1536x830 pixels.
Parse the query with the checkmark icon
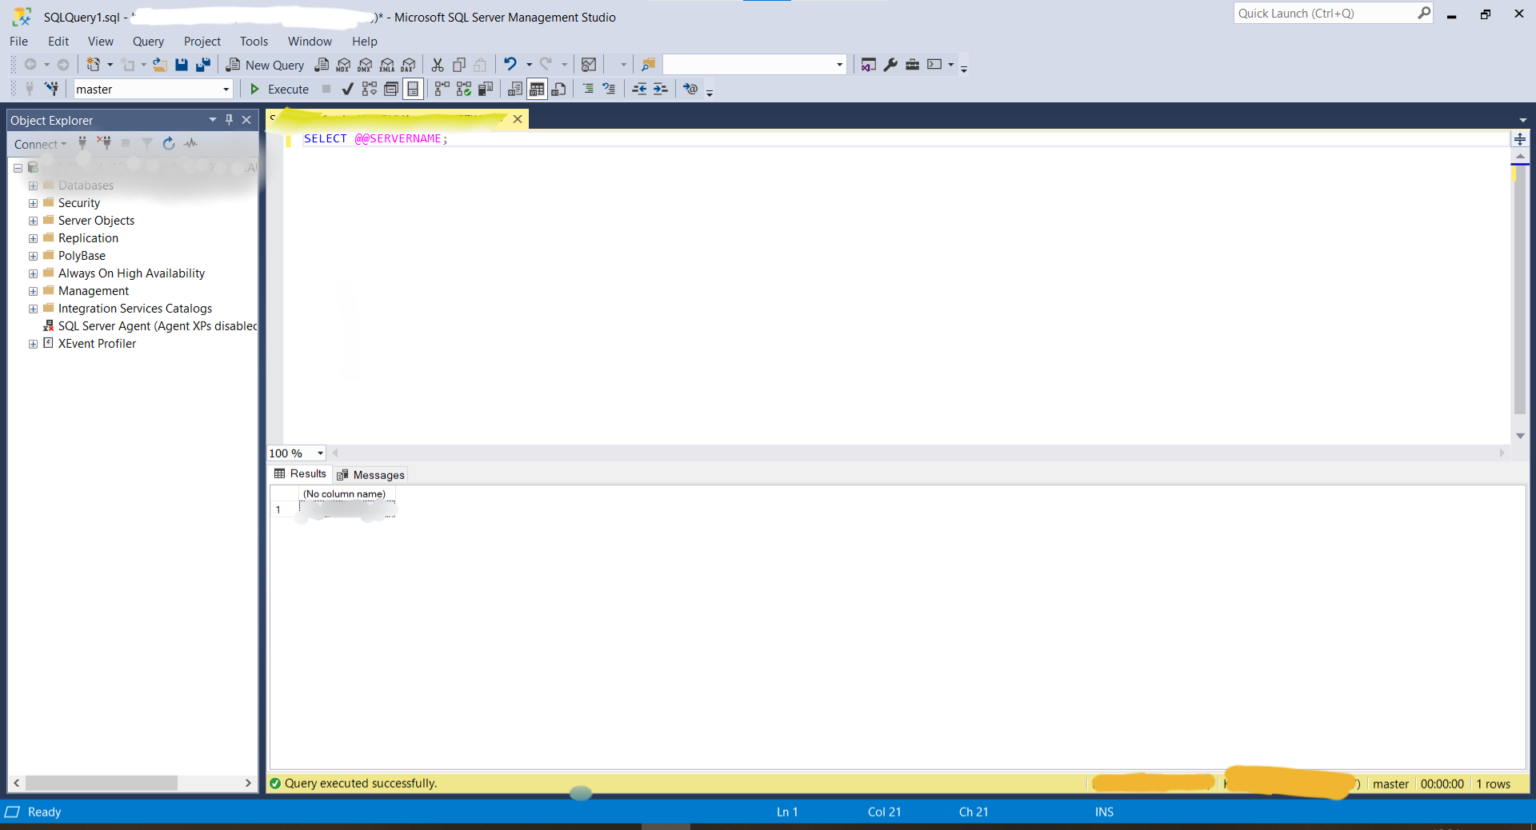[x=347, y=88]
